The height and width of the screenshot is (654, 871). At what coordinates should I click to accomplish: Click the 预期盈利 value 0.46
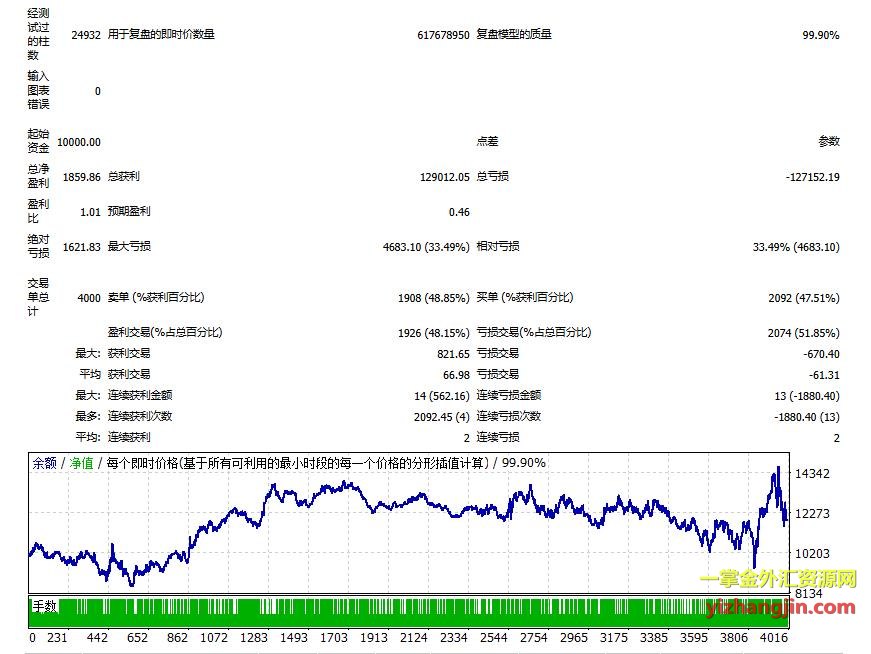[x=459, y=212]
